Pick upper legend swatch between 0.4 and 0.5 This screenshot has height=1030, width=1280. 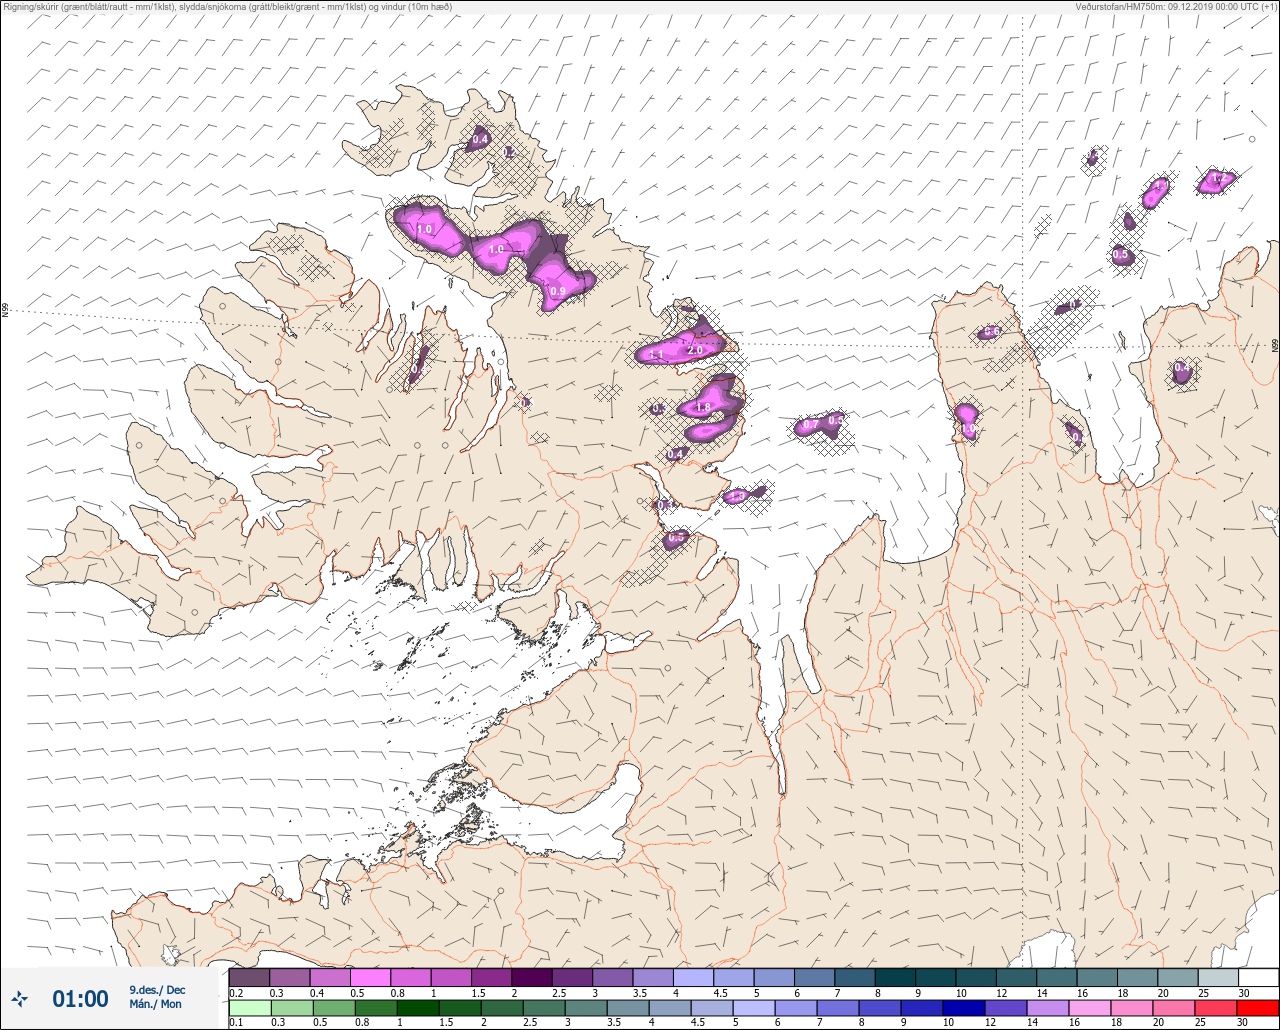[x=330, y=977]
